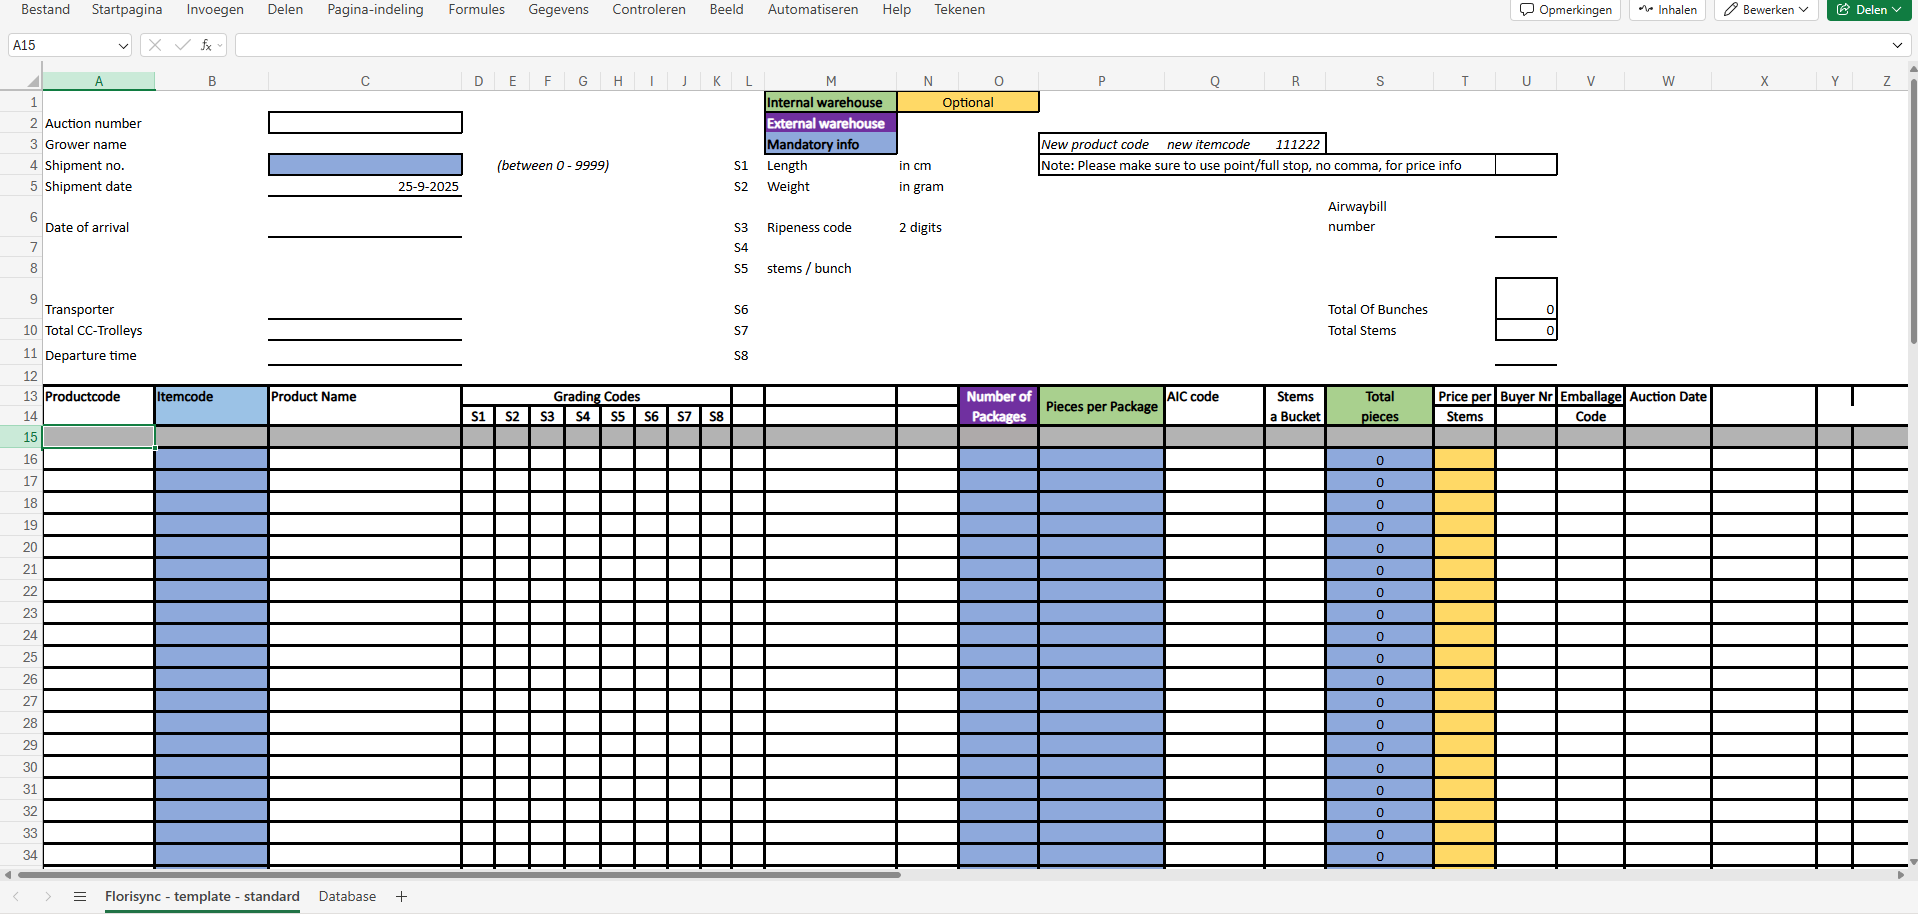Click the Inhalen catch up button
This screenshot has height=915, width=1918.
(1668, 10)
